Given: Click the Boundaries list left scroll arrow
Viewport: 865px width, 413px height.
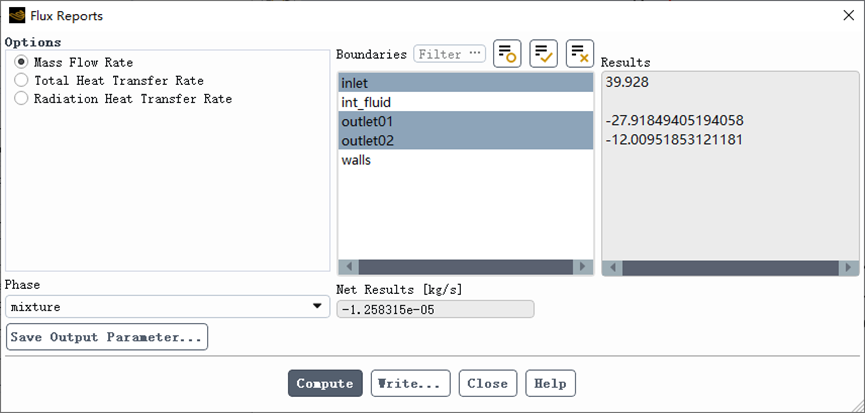Looking at the screenshot, I should pos(349,267).
